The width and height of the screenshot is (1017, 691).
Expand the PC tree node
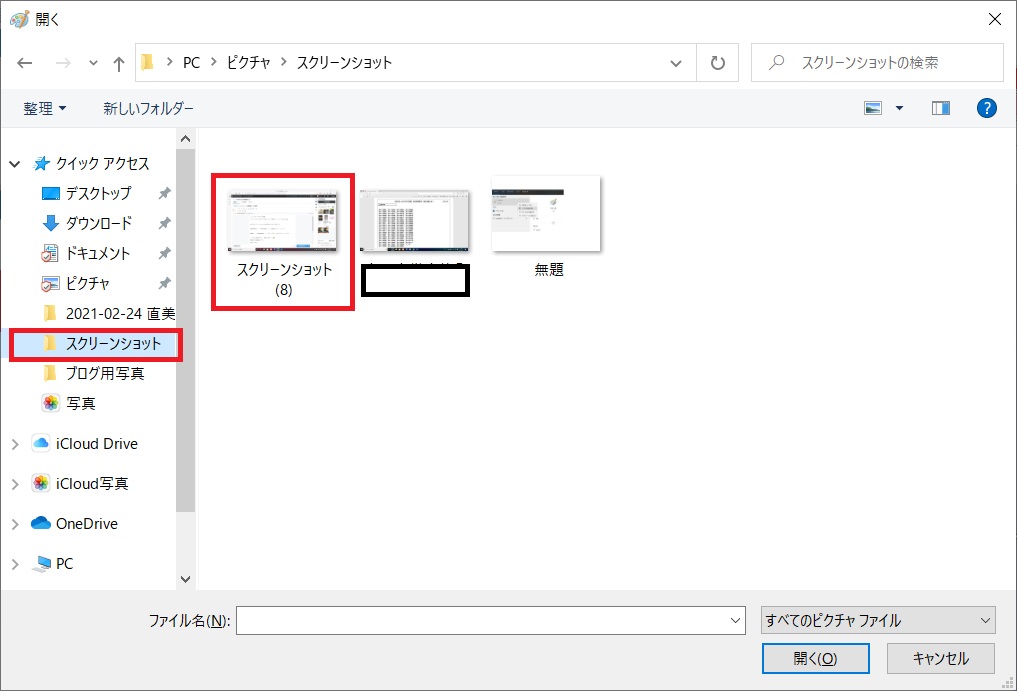click(16, 564)
